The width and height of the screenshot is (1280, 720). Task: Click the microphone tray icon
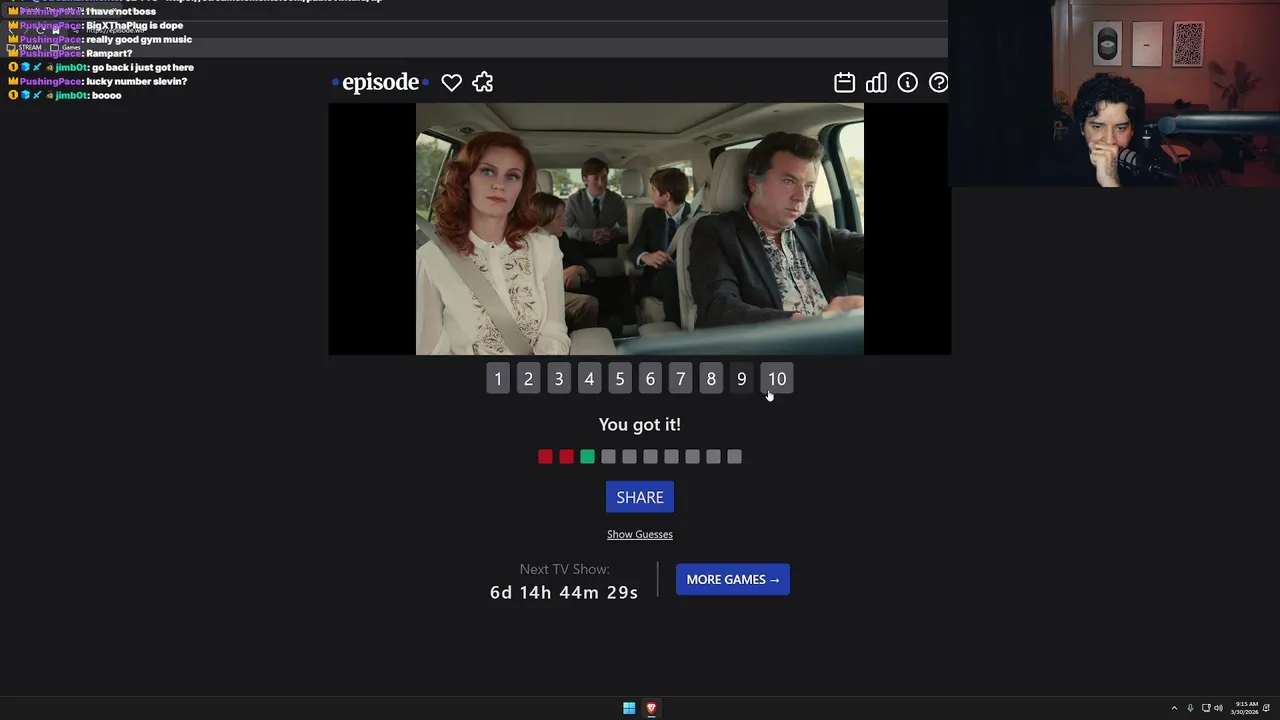coord(1190,708)
